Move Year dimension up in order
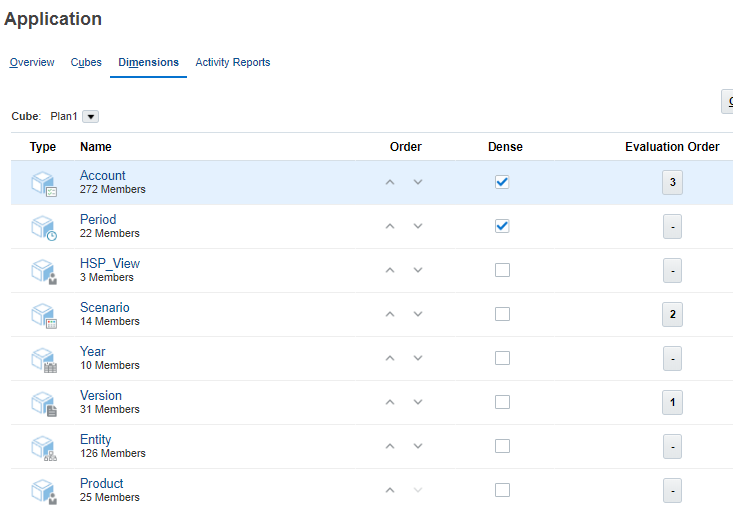The height and width of the screenshot is (511, 733). (390, 358)
